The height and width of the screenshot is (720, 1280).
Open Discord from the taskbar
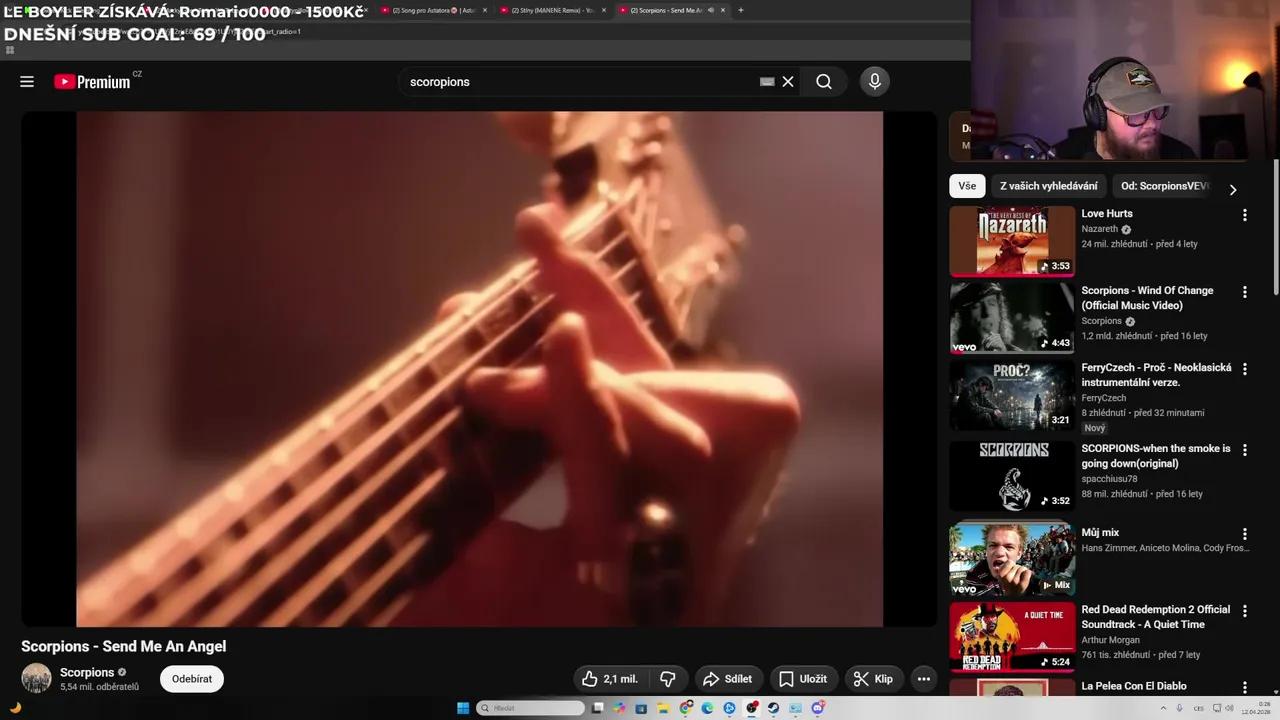point(818,708)
